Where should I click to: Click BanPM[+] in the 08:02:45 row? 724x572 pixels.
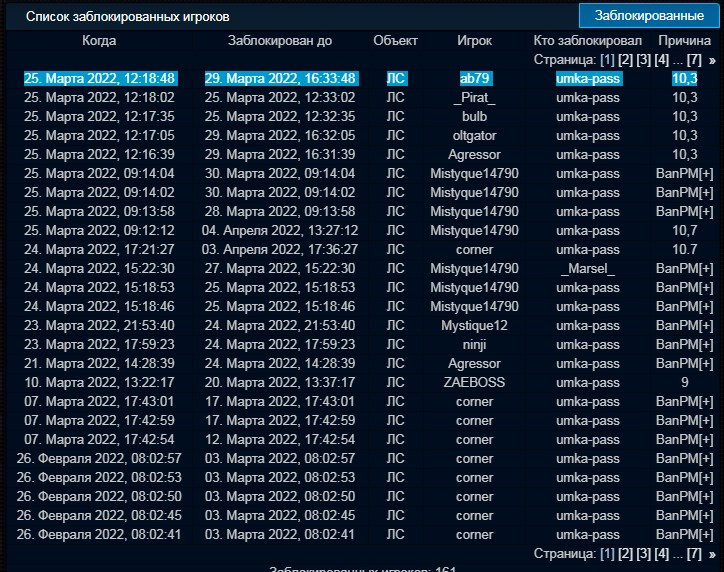point(685,515)
